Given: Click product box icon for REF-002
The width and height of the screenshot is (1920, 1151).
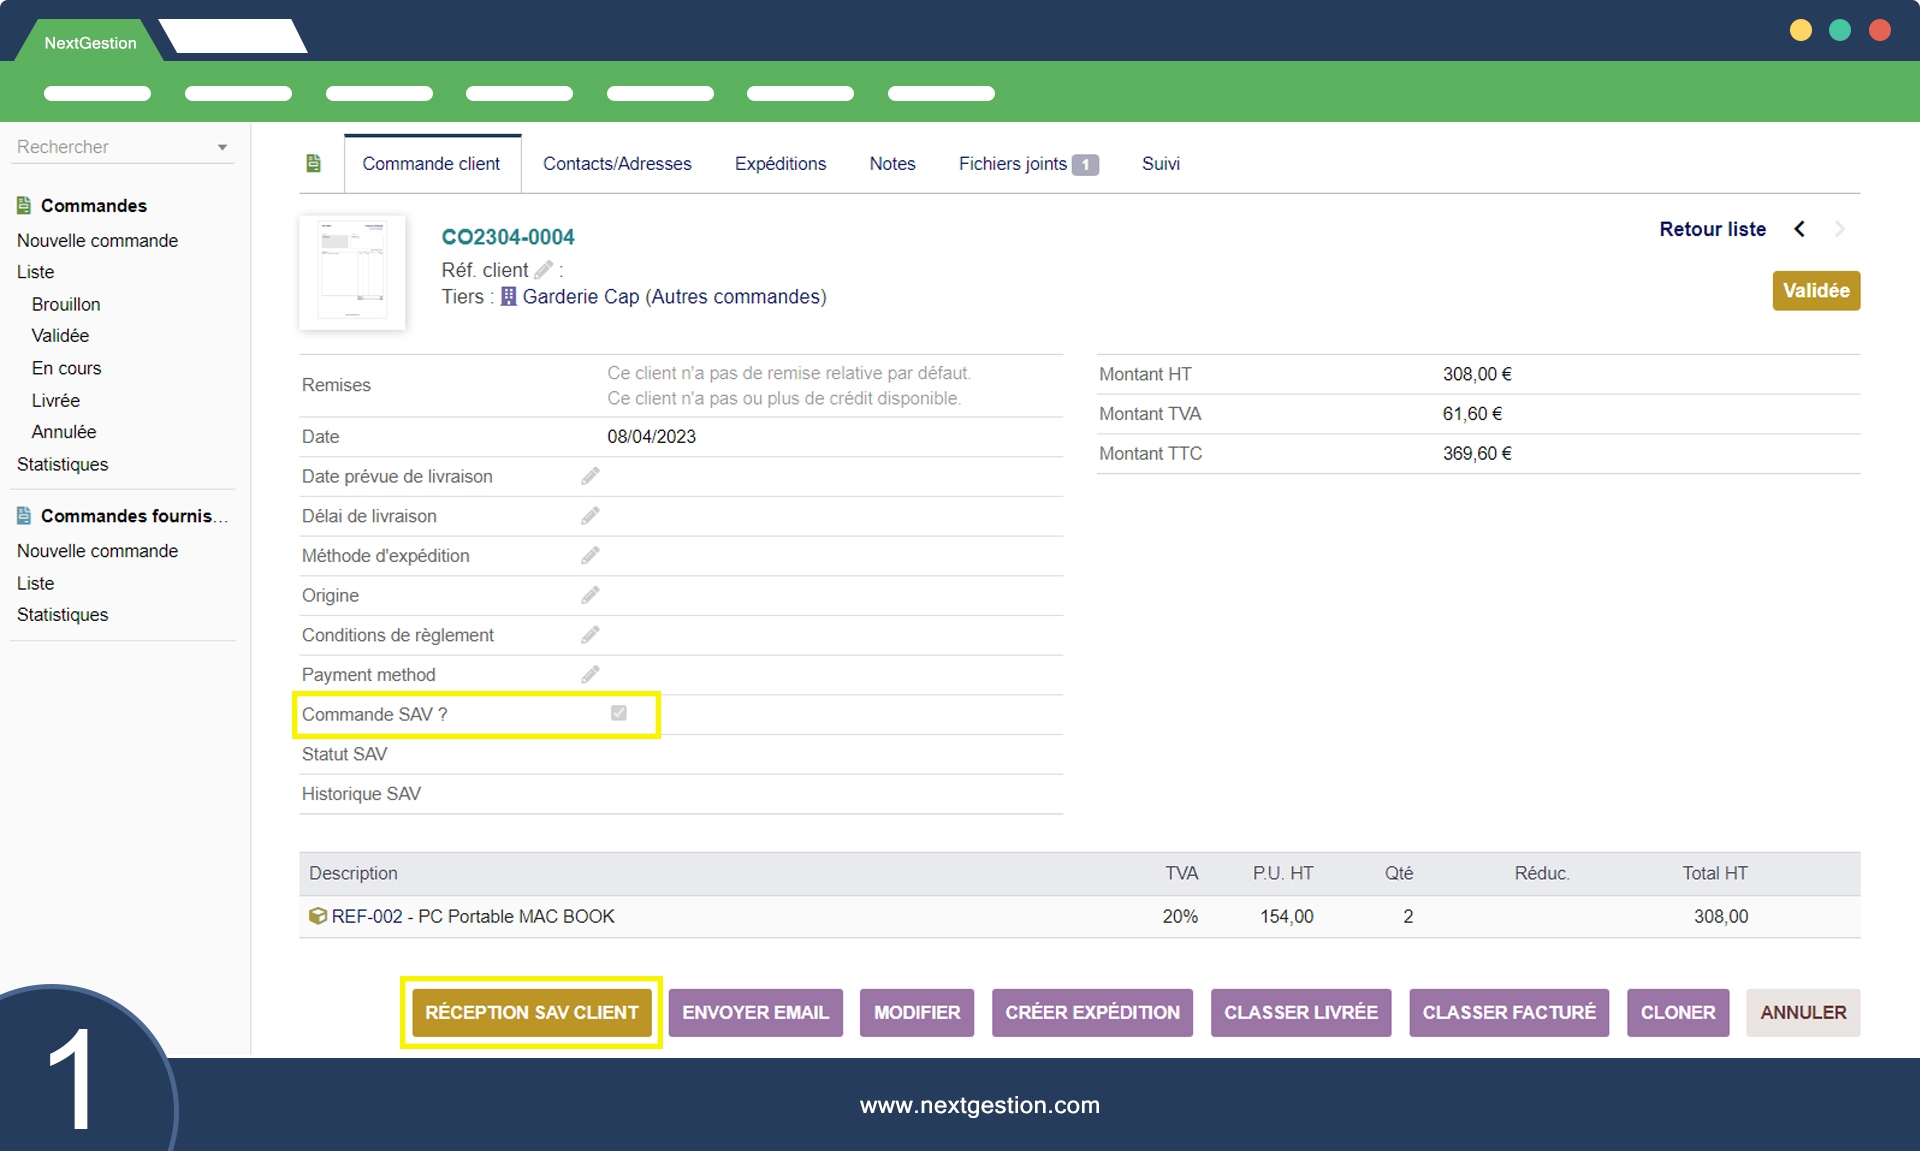Looking at the screenshot, I should pyautogui.click(x=317, y=916).
